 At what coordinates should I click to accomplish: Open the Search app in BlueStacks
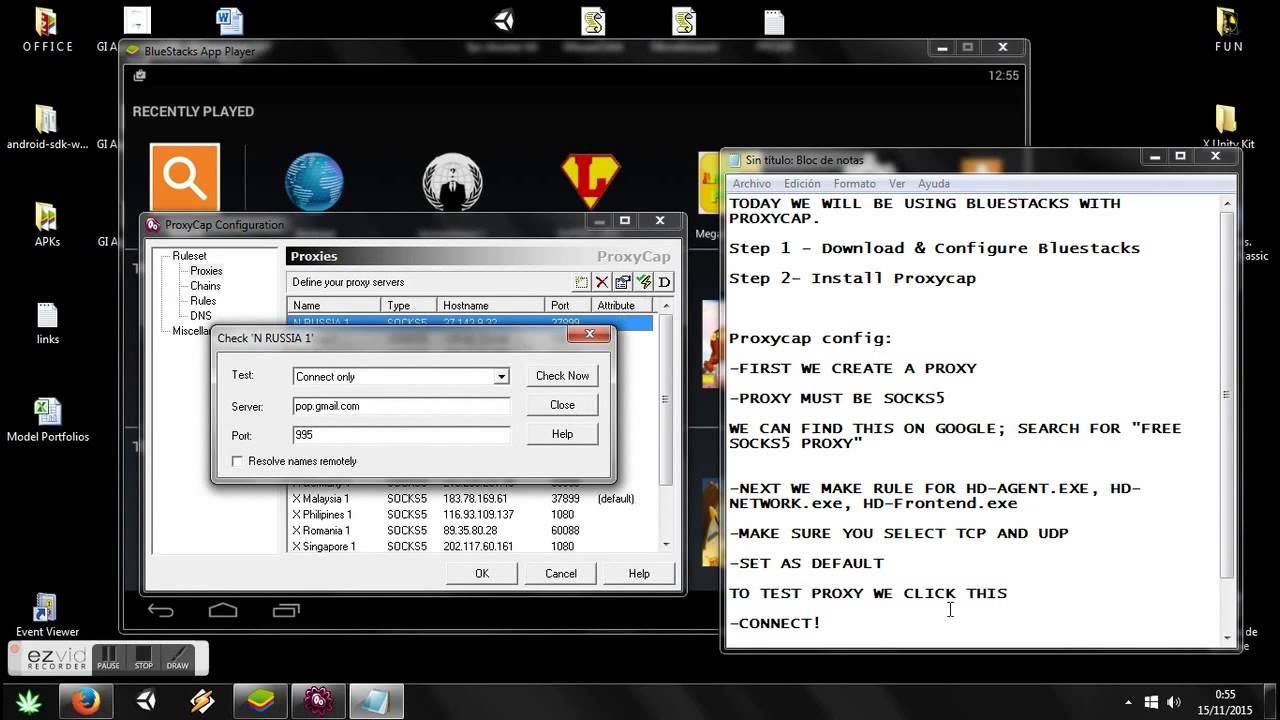click(185, 178)
